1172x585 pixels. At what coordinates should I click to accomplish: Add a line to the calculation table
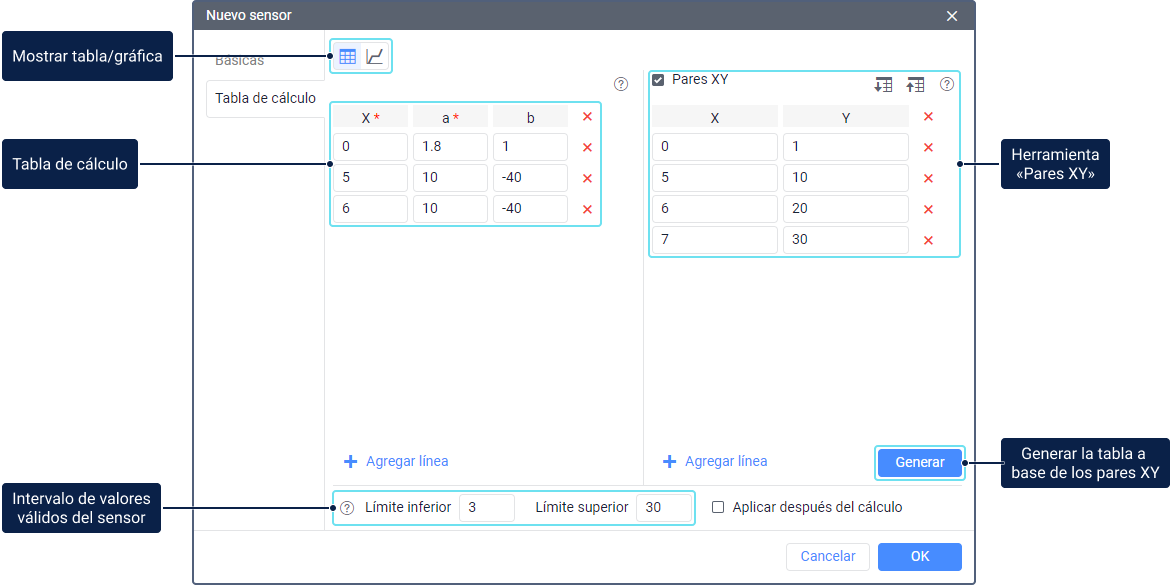[x=396, y=461]
